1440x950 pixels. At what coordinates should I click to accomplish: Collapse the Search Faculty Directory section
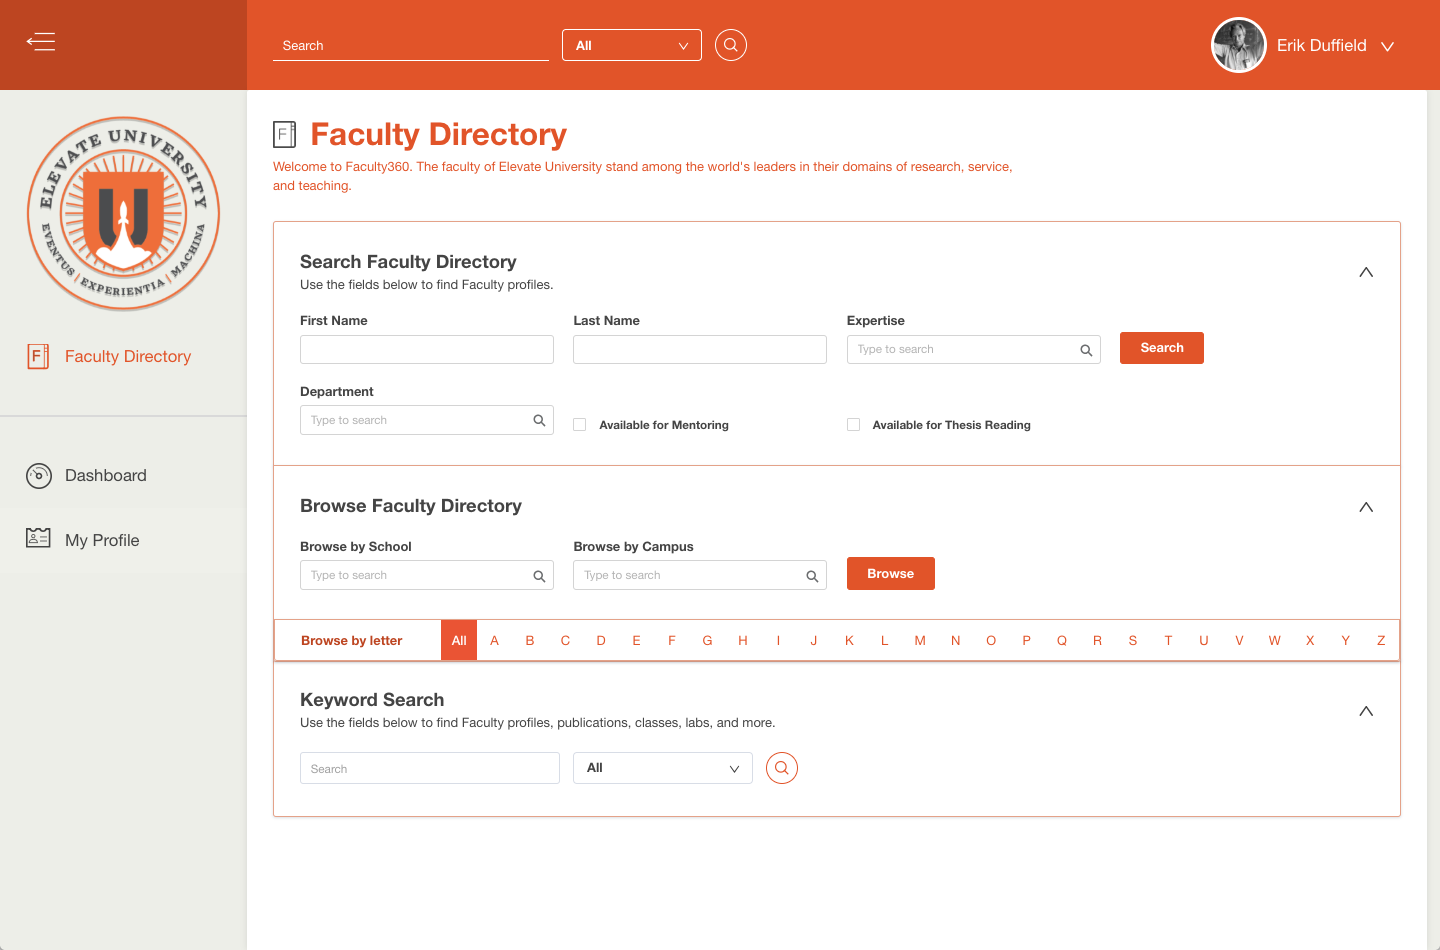click(x=1366, y=273)
